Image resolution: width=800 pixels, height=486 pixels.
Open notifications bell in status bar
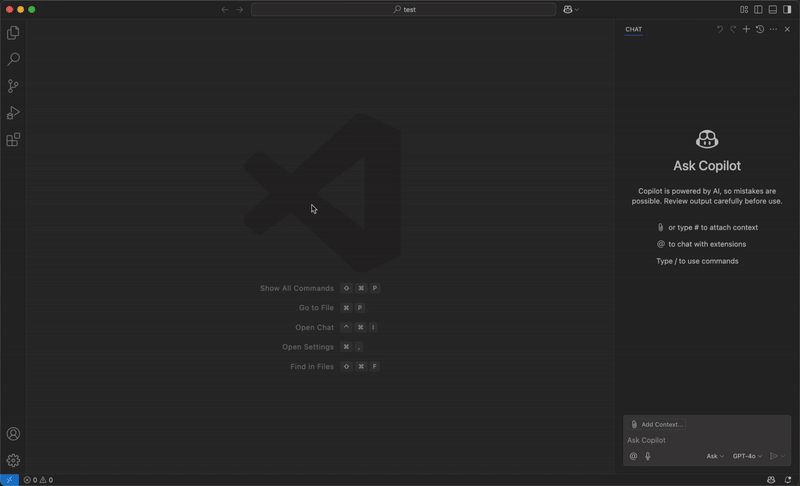tap(788, 480)
